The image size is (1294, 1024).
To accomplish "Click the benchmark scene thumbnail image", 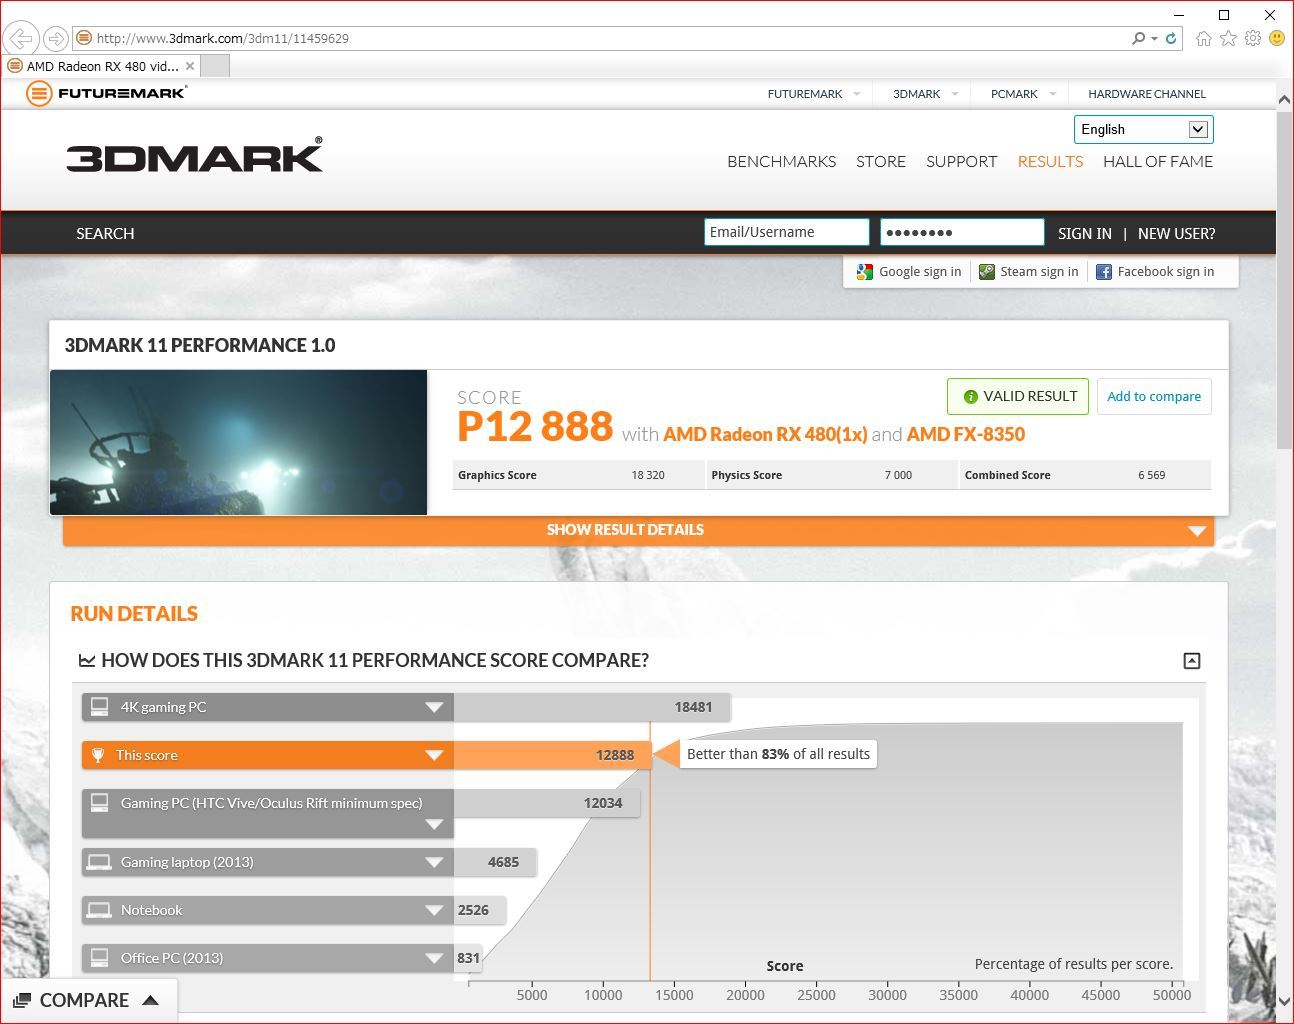I will [x=239, y=442].
